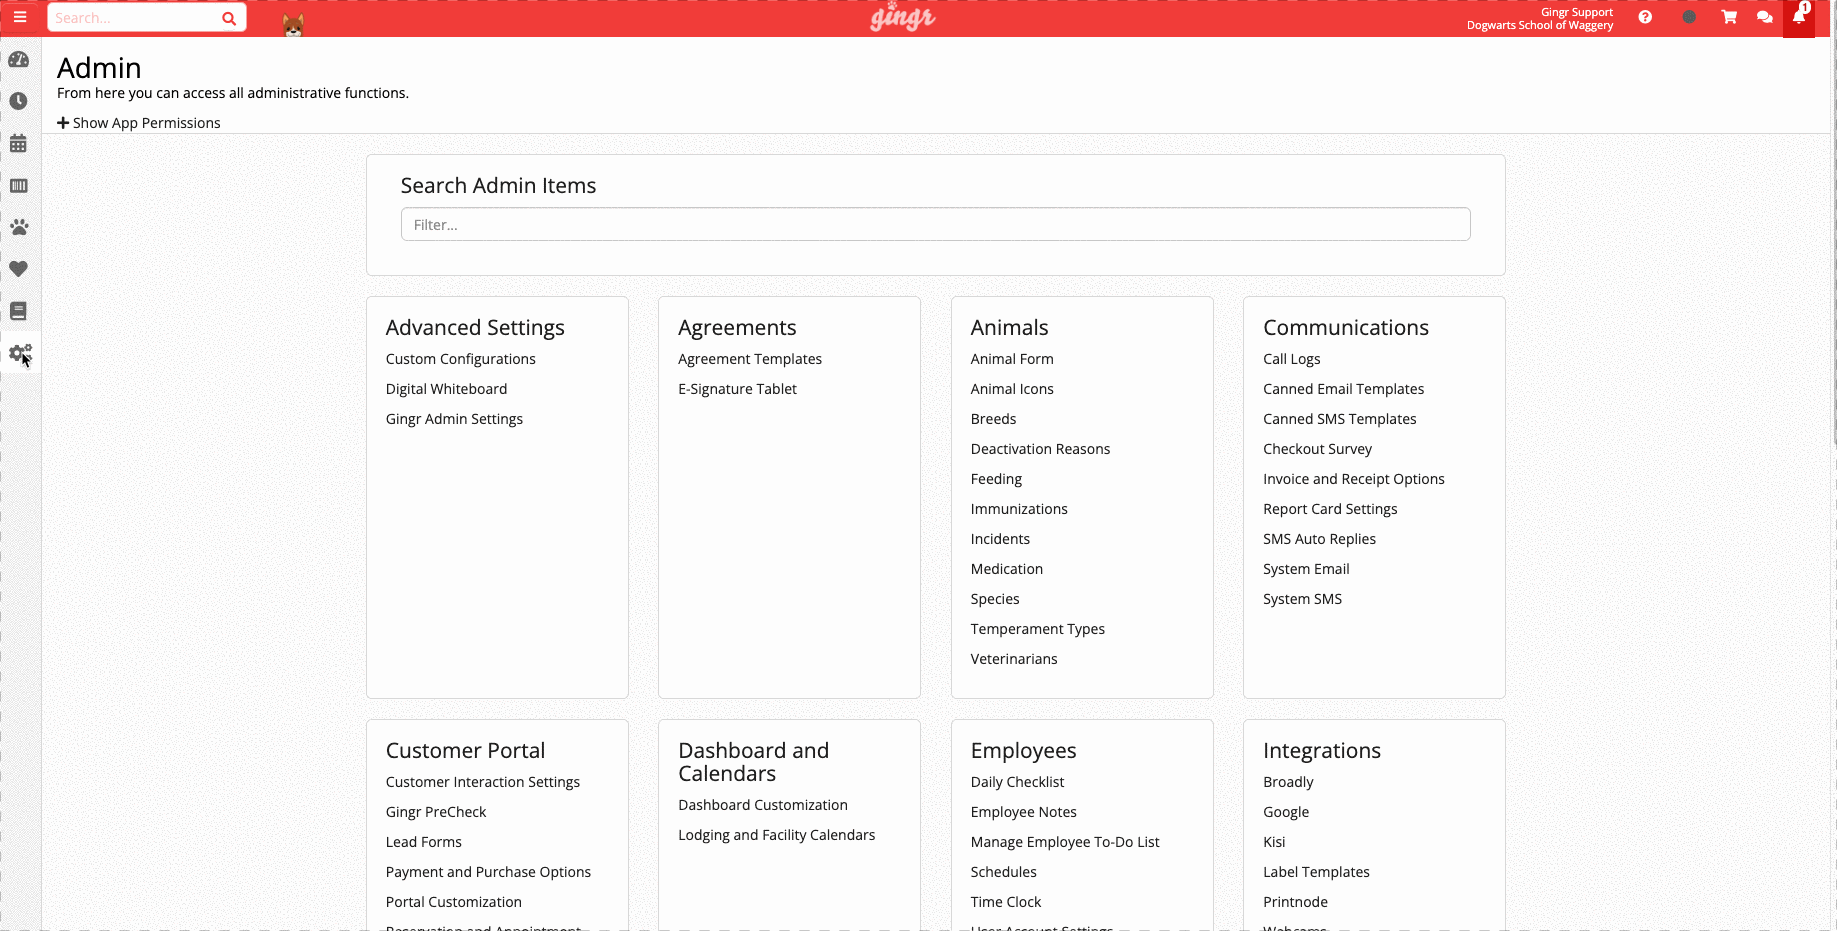
Task: Open Employee Notes
Action: pyautogui.click(x=1024, y=812)
